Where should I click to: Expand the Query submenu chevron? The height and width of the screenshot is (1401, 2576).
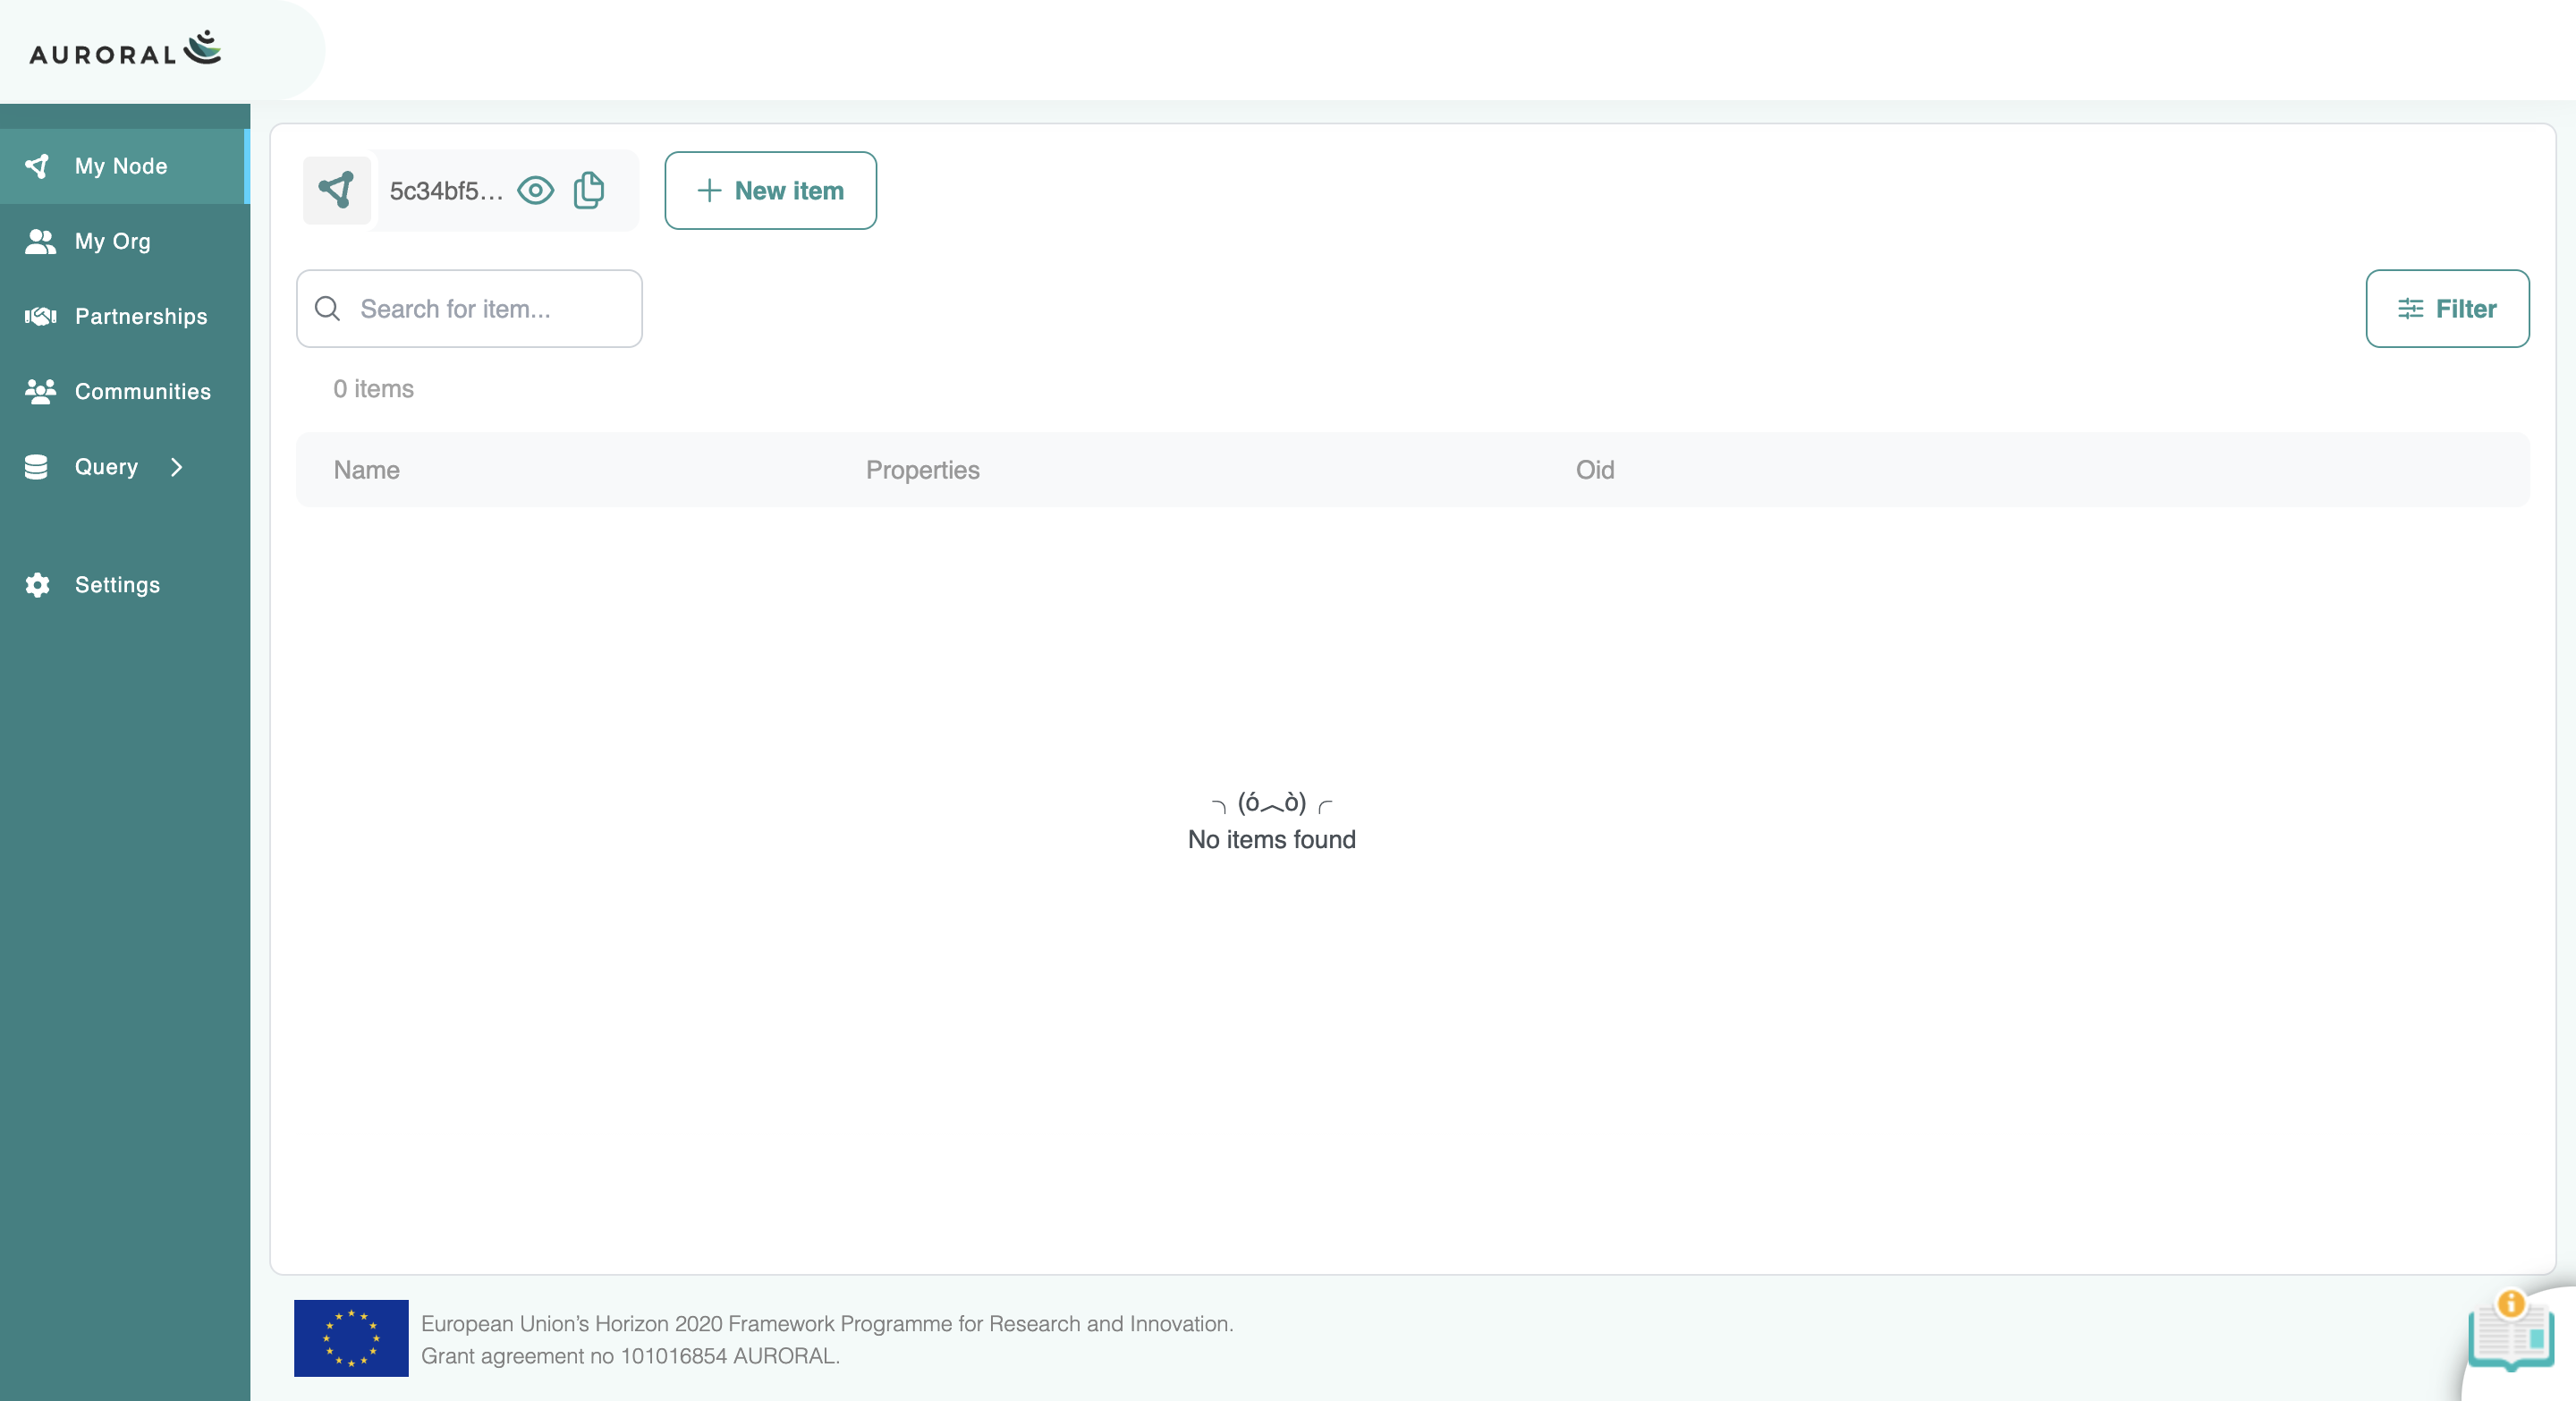177,466
